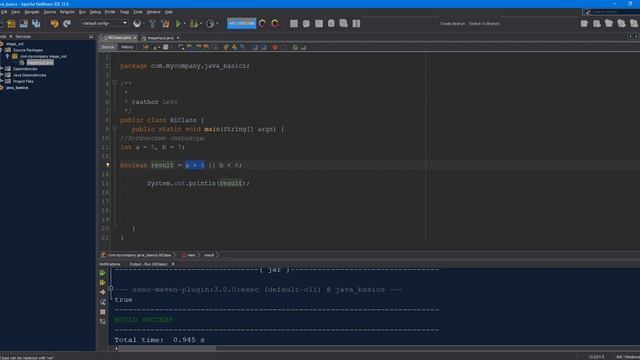This screenshot has height=360, width=640.
Task: Click the New Project toolbar icon
Action: pos(11,24)
